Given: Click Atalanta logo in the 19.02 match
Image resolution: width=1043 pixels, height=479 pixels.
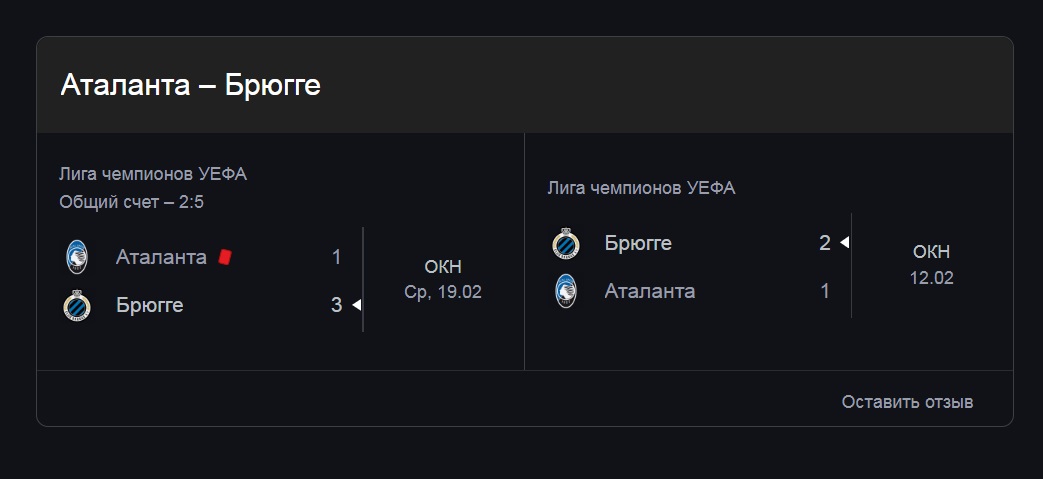Looking at the screenshot, I should (x=77, y=257).
